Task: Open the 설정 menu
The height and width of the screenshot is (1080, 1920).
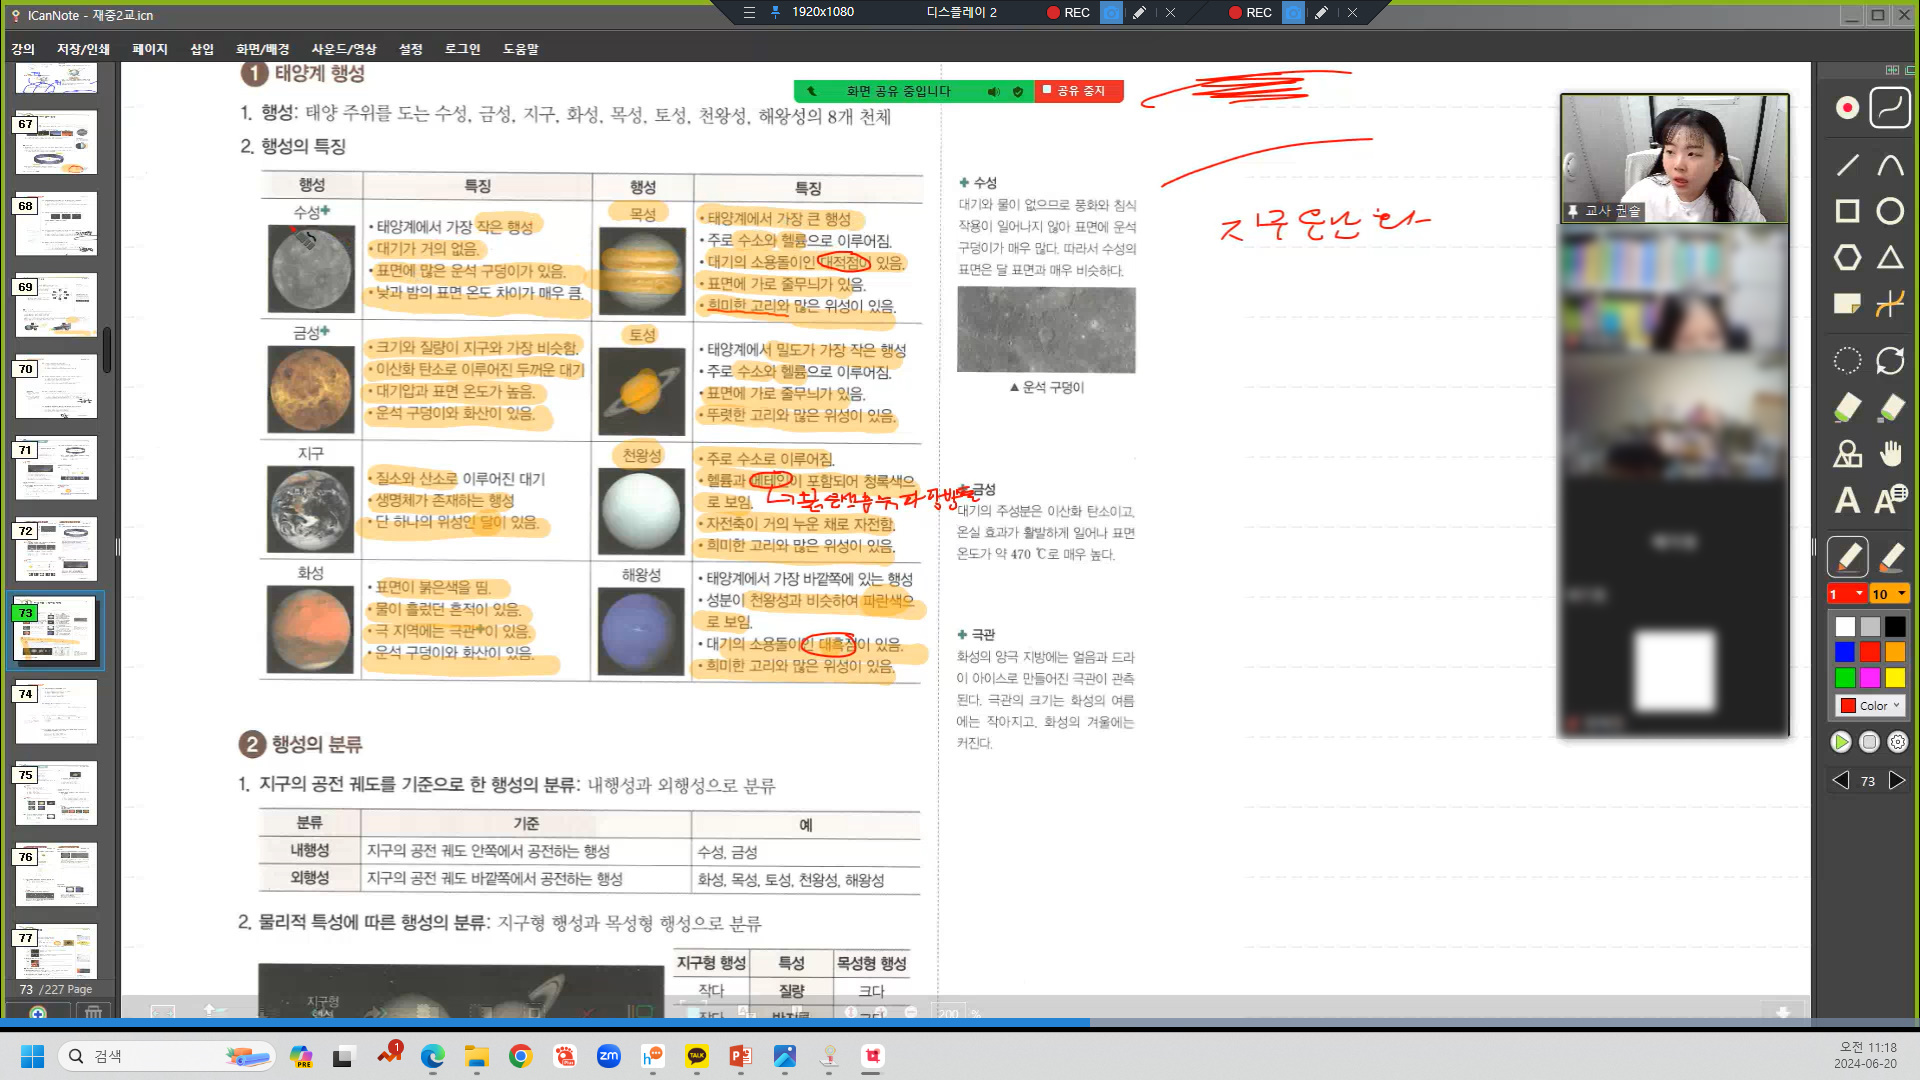Action: [411, 49]
